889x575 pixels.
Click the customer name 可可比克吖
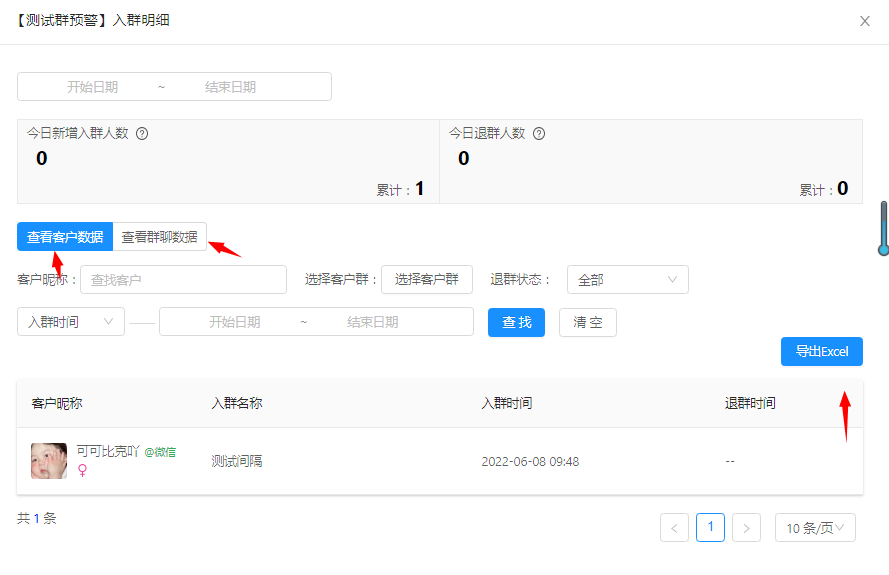click(x=108, y=451)
